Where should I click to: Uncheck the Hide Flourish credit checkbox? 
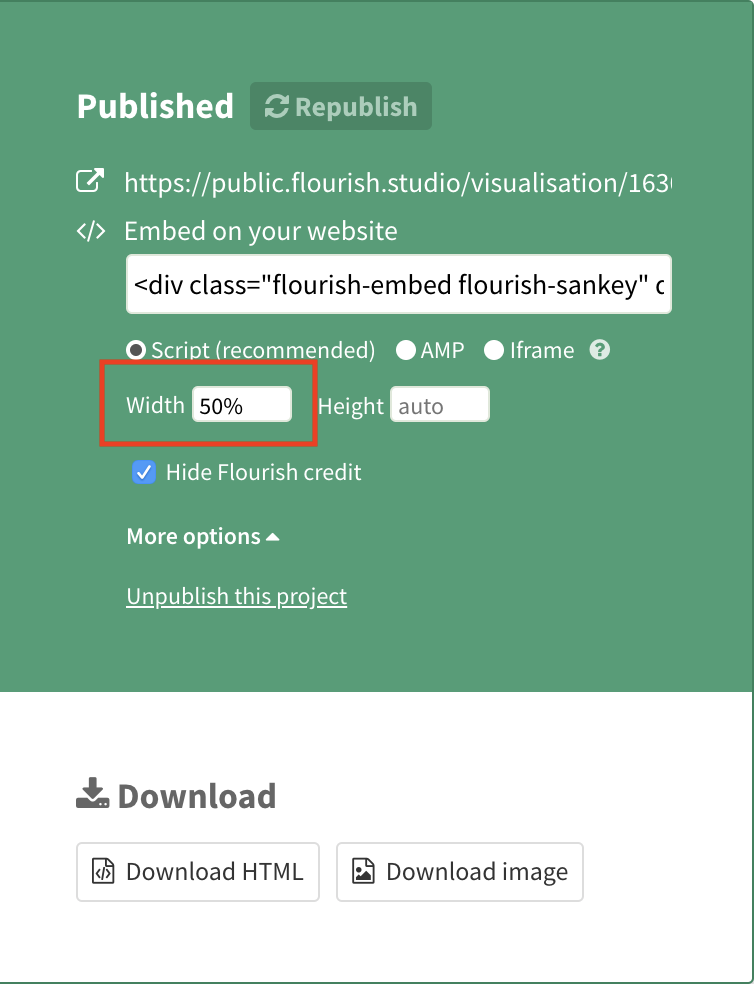pos(143,471)
